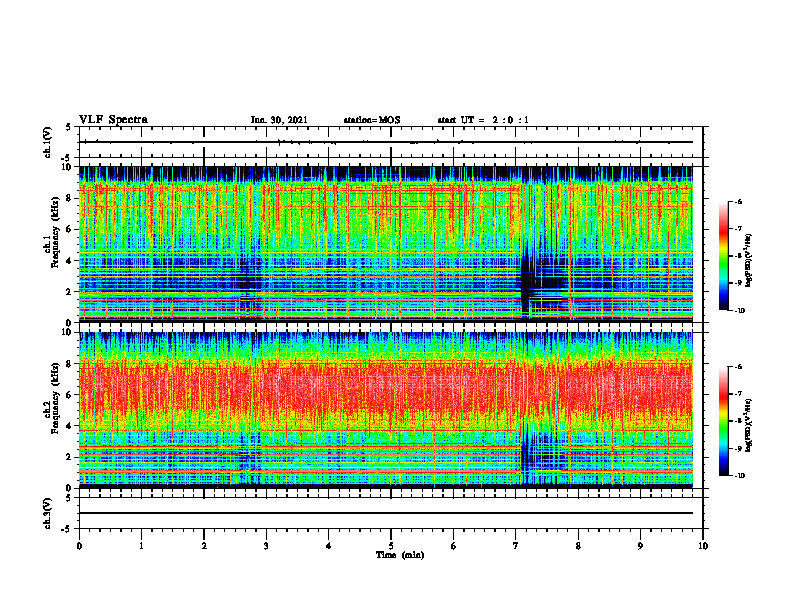This screenshot has height=612, width=792.
Task: Click the "-6" tick on ch.1 colorbar
Action: point(739,201)
